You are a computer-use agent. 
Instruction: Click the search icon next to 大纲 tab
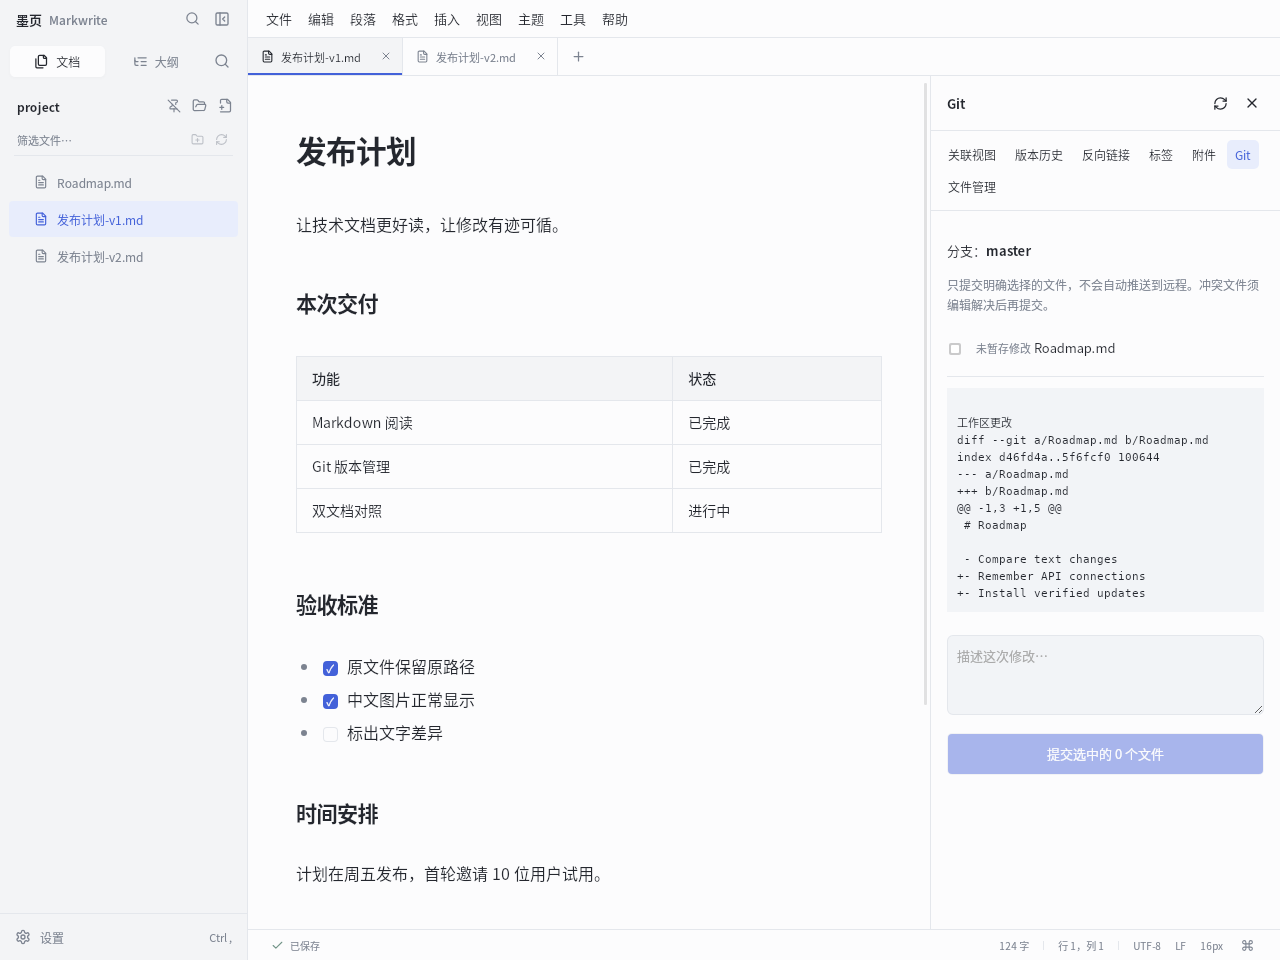(x=222, y=61)
